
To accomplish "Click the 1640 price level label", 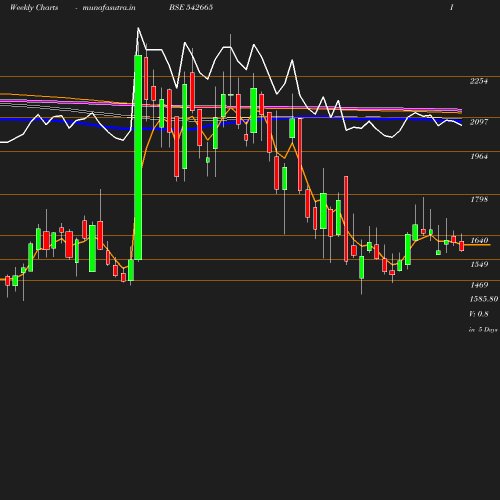I will point(479,240).
